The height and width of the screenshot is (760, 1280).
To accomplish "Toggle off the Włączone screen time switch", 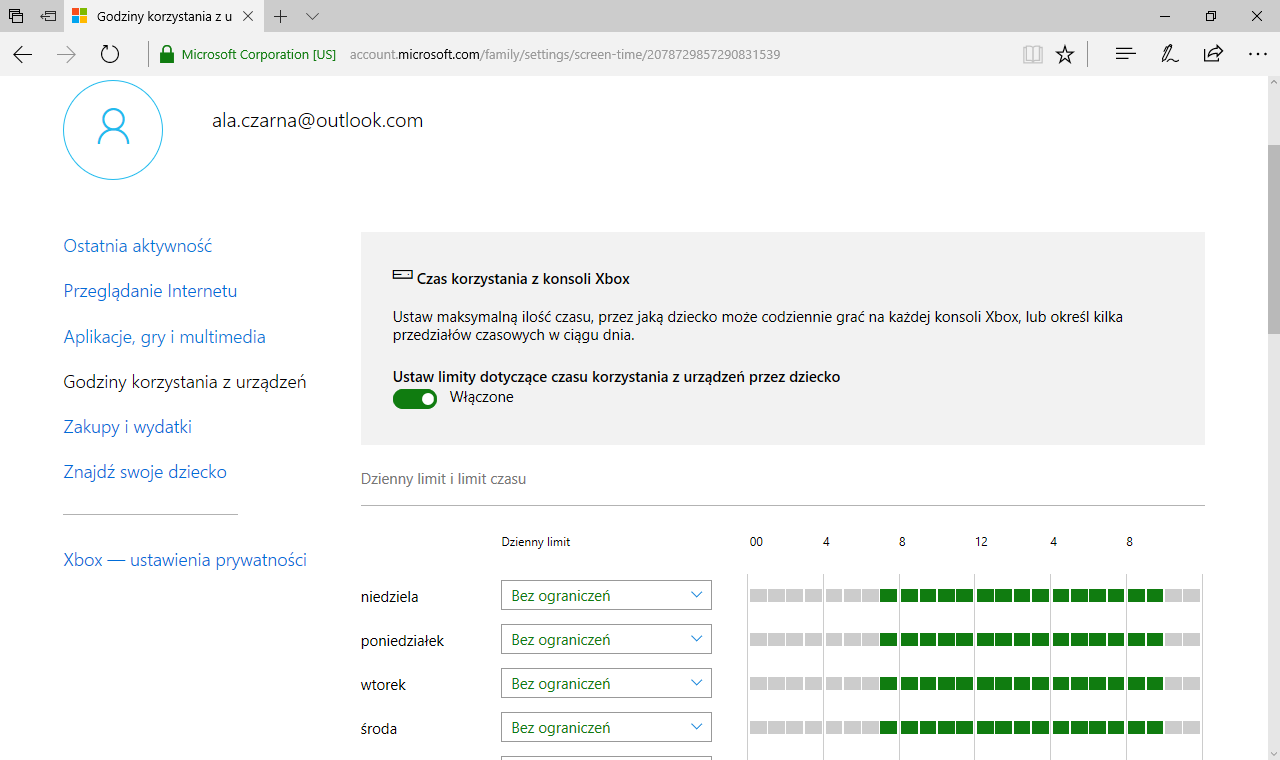I will pos(415,399).
